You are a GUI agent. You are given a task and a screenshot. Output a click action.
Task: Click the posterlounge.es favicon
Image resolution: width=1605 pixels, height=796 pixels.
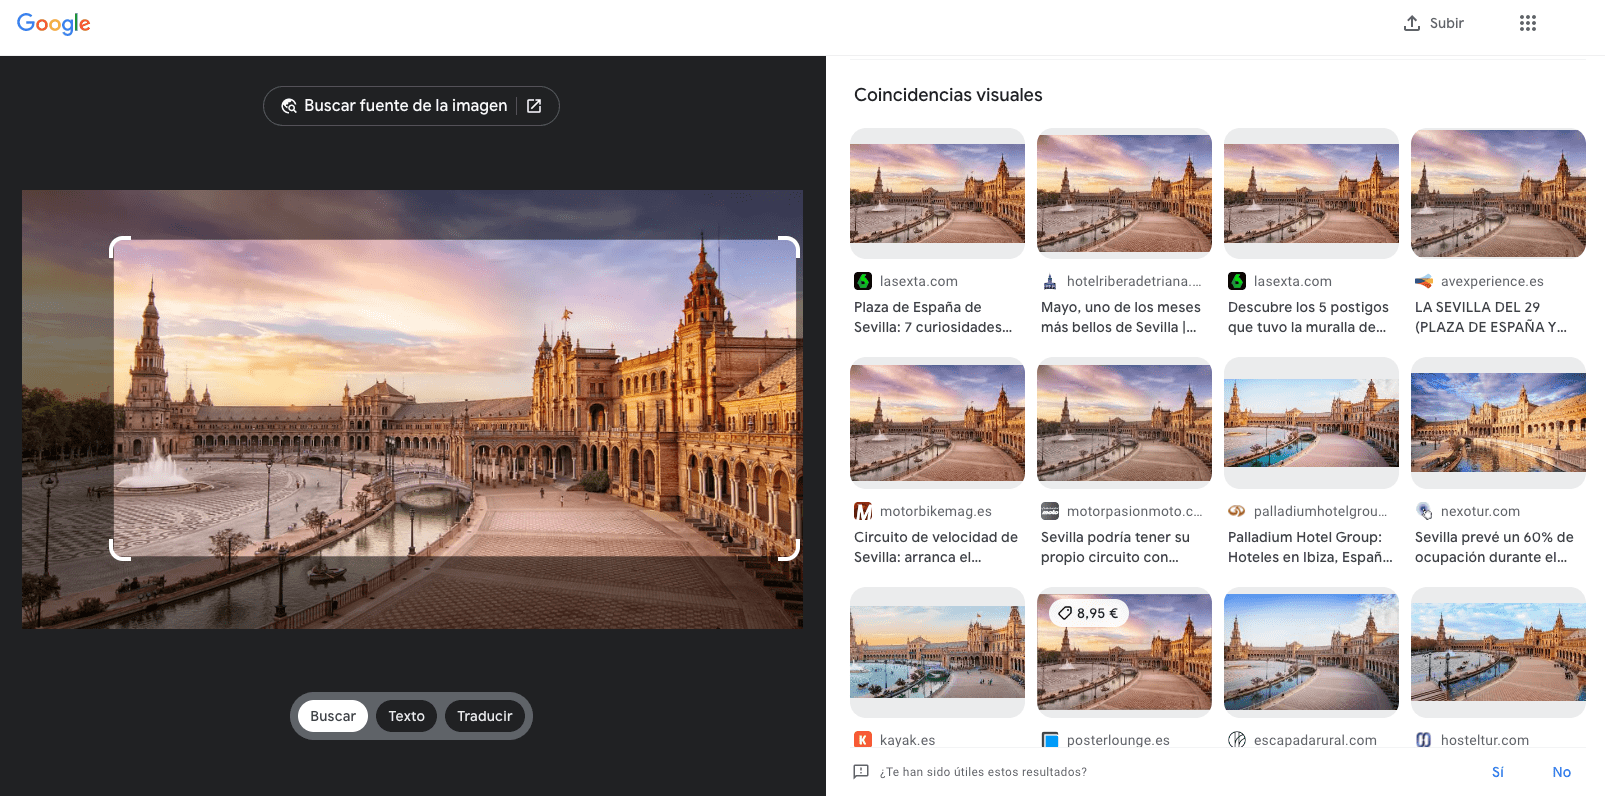pos(1050,740)
